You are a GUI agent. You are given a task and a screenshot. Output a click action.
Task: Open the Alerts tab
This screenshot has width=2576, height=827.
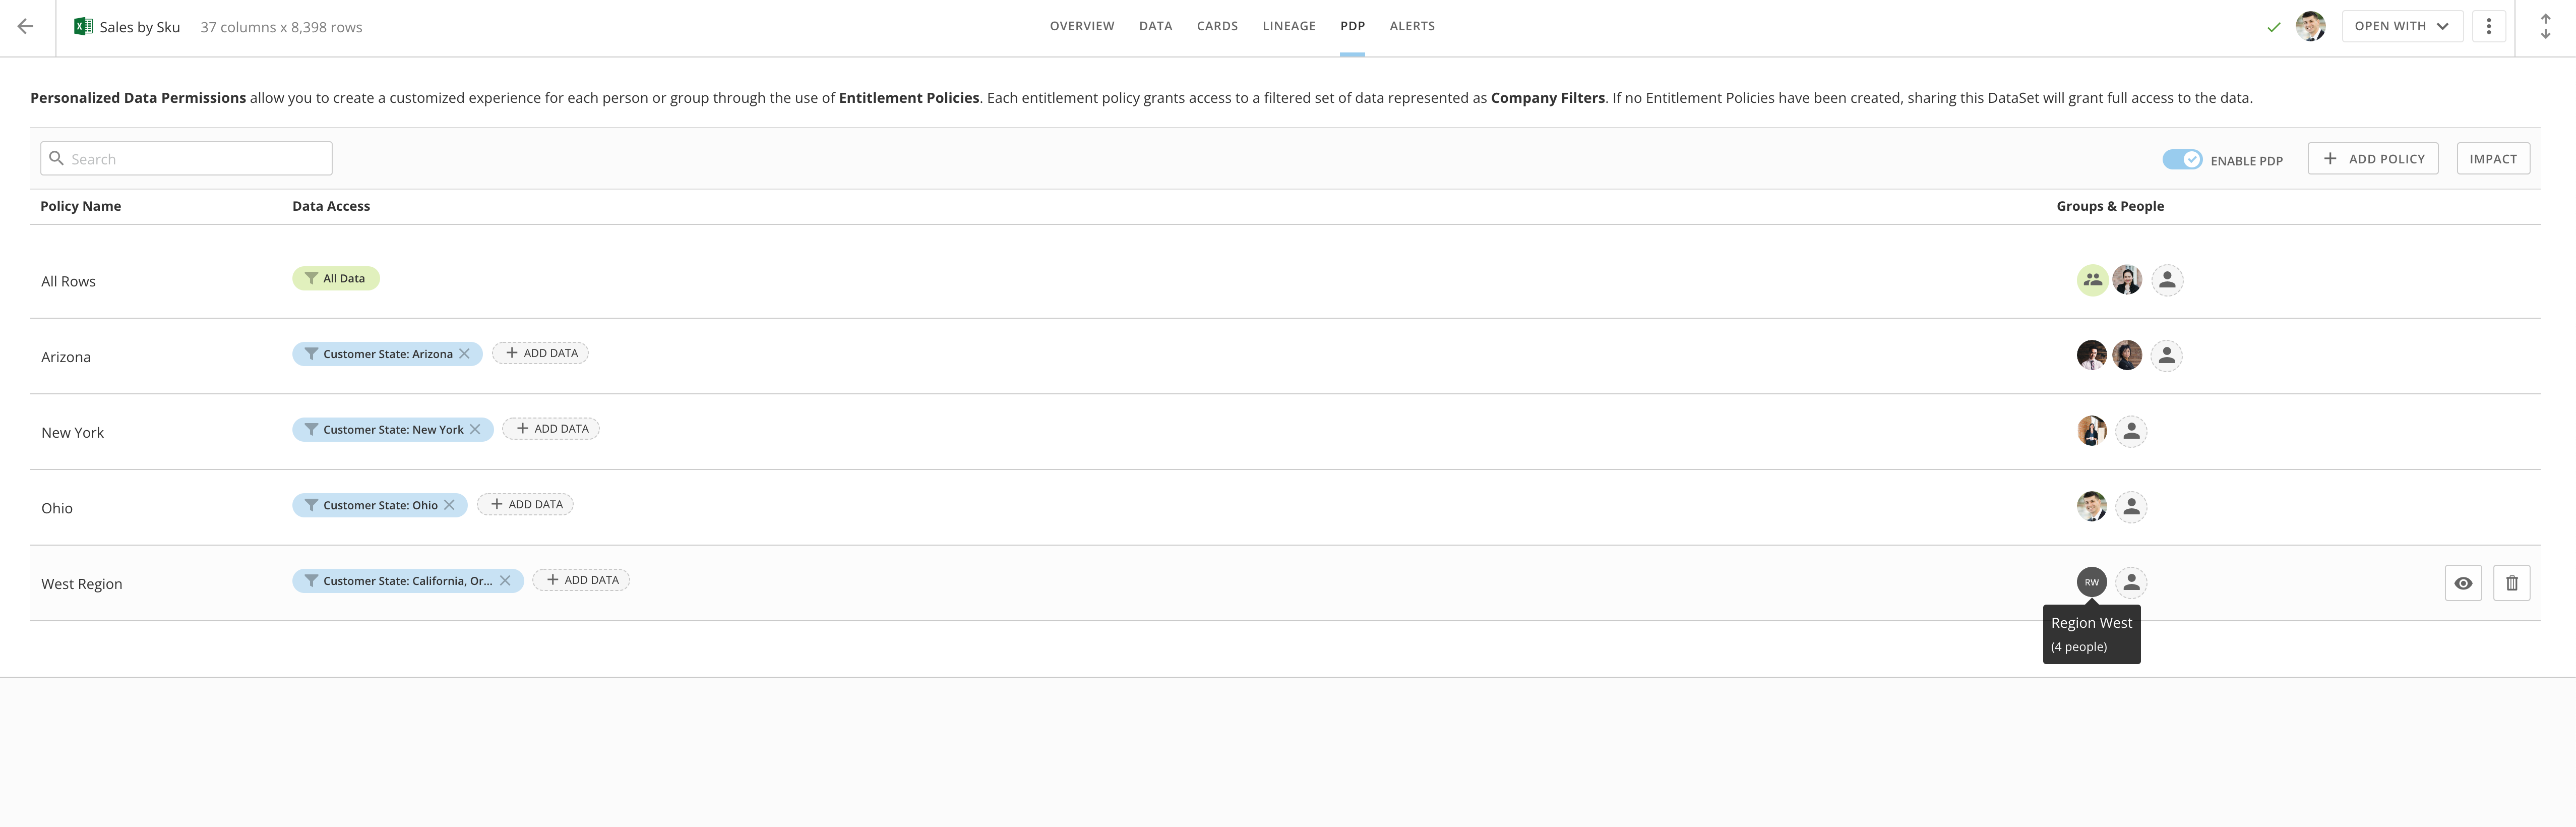pyautogui.click(x=1411, y=27)
